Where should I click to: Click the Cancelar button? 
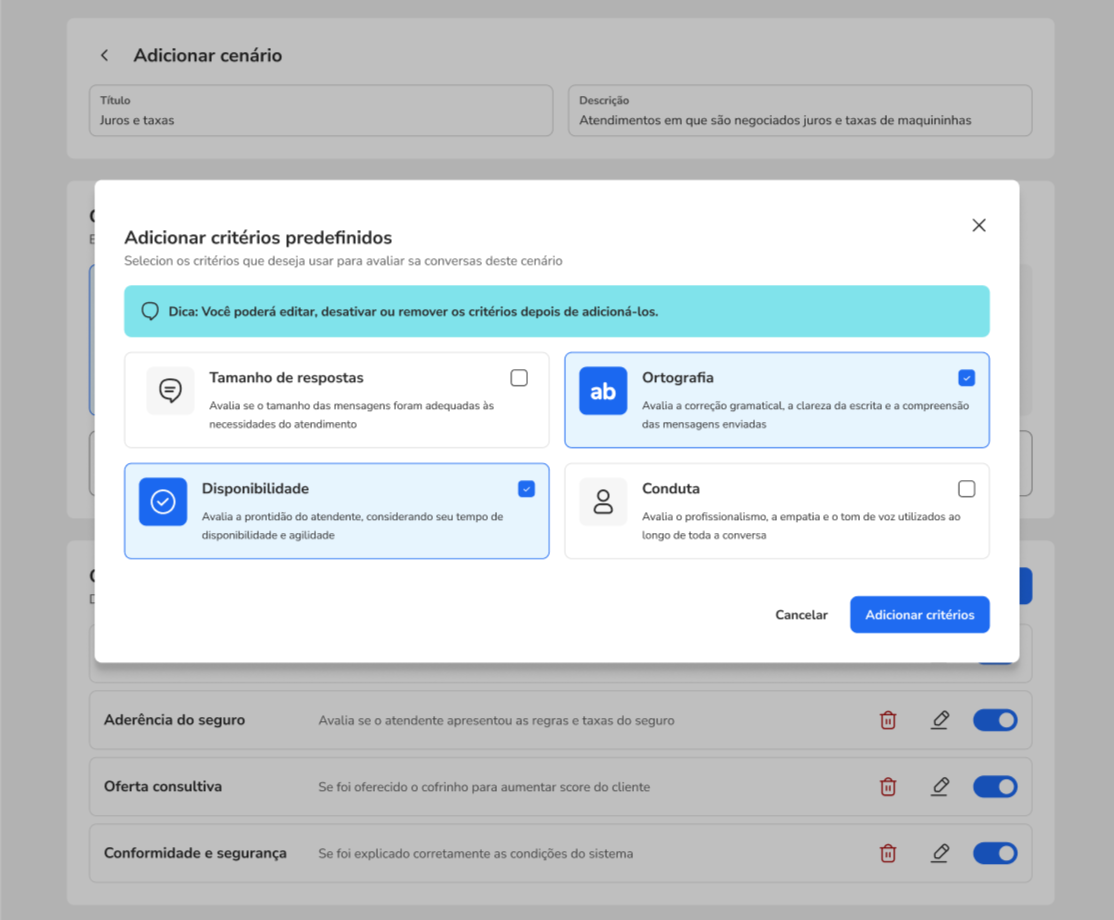(801, 615)
